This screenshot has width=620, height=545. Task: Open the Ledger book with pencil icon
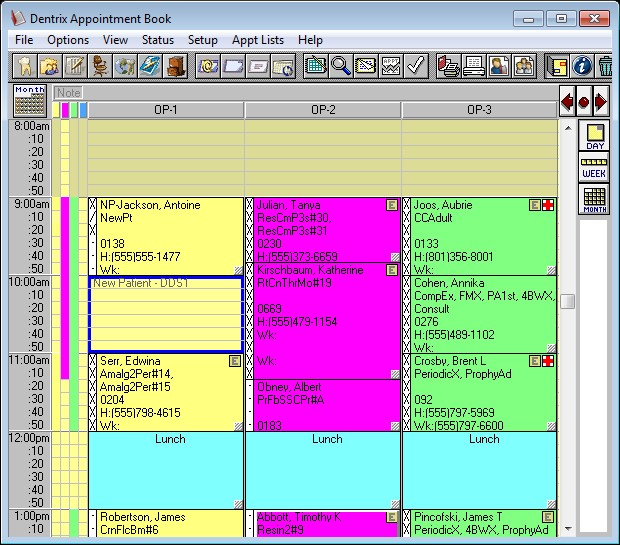(75, 66)
